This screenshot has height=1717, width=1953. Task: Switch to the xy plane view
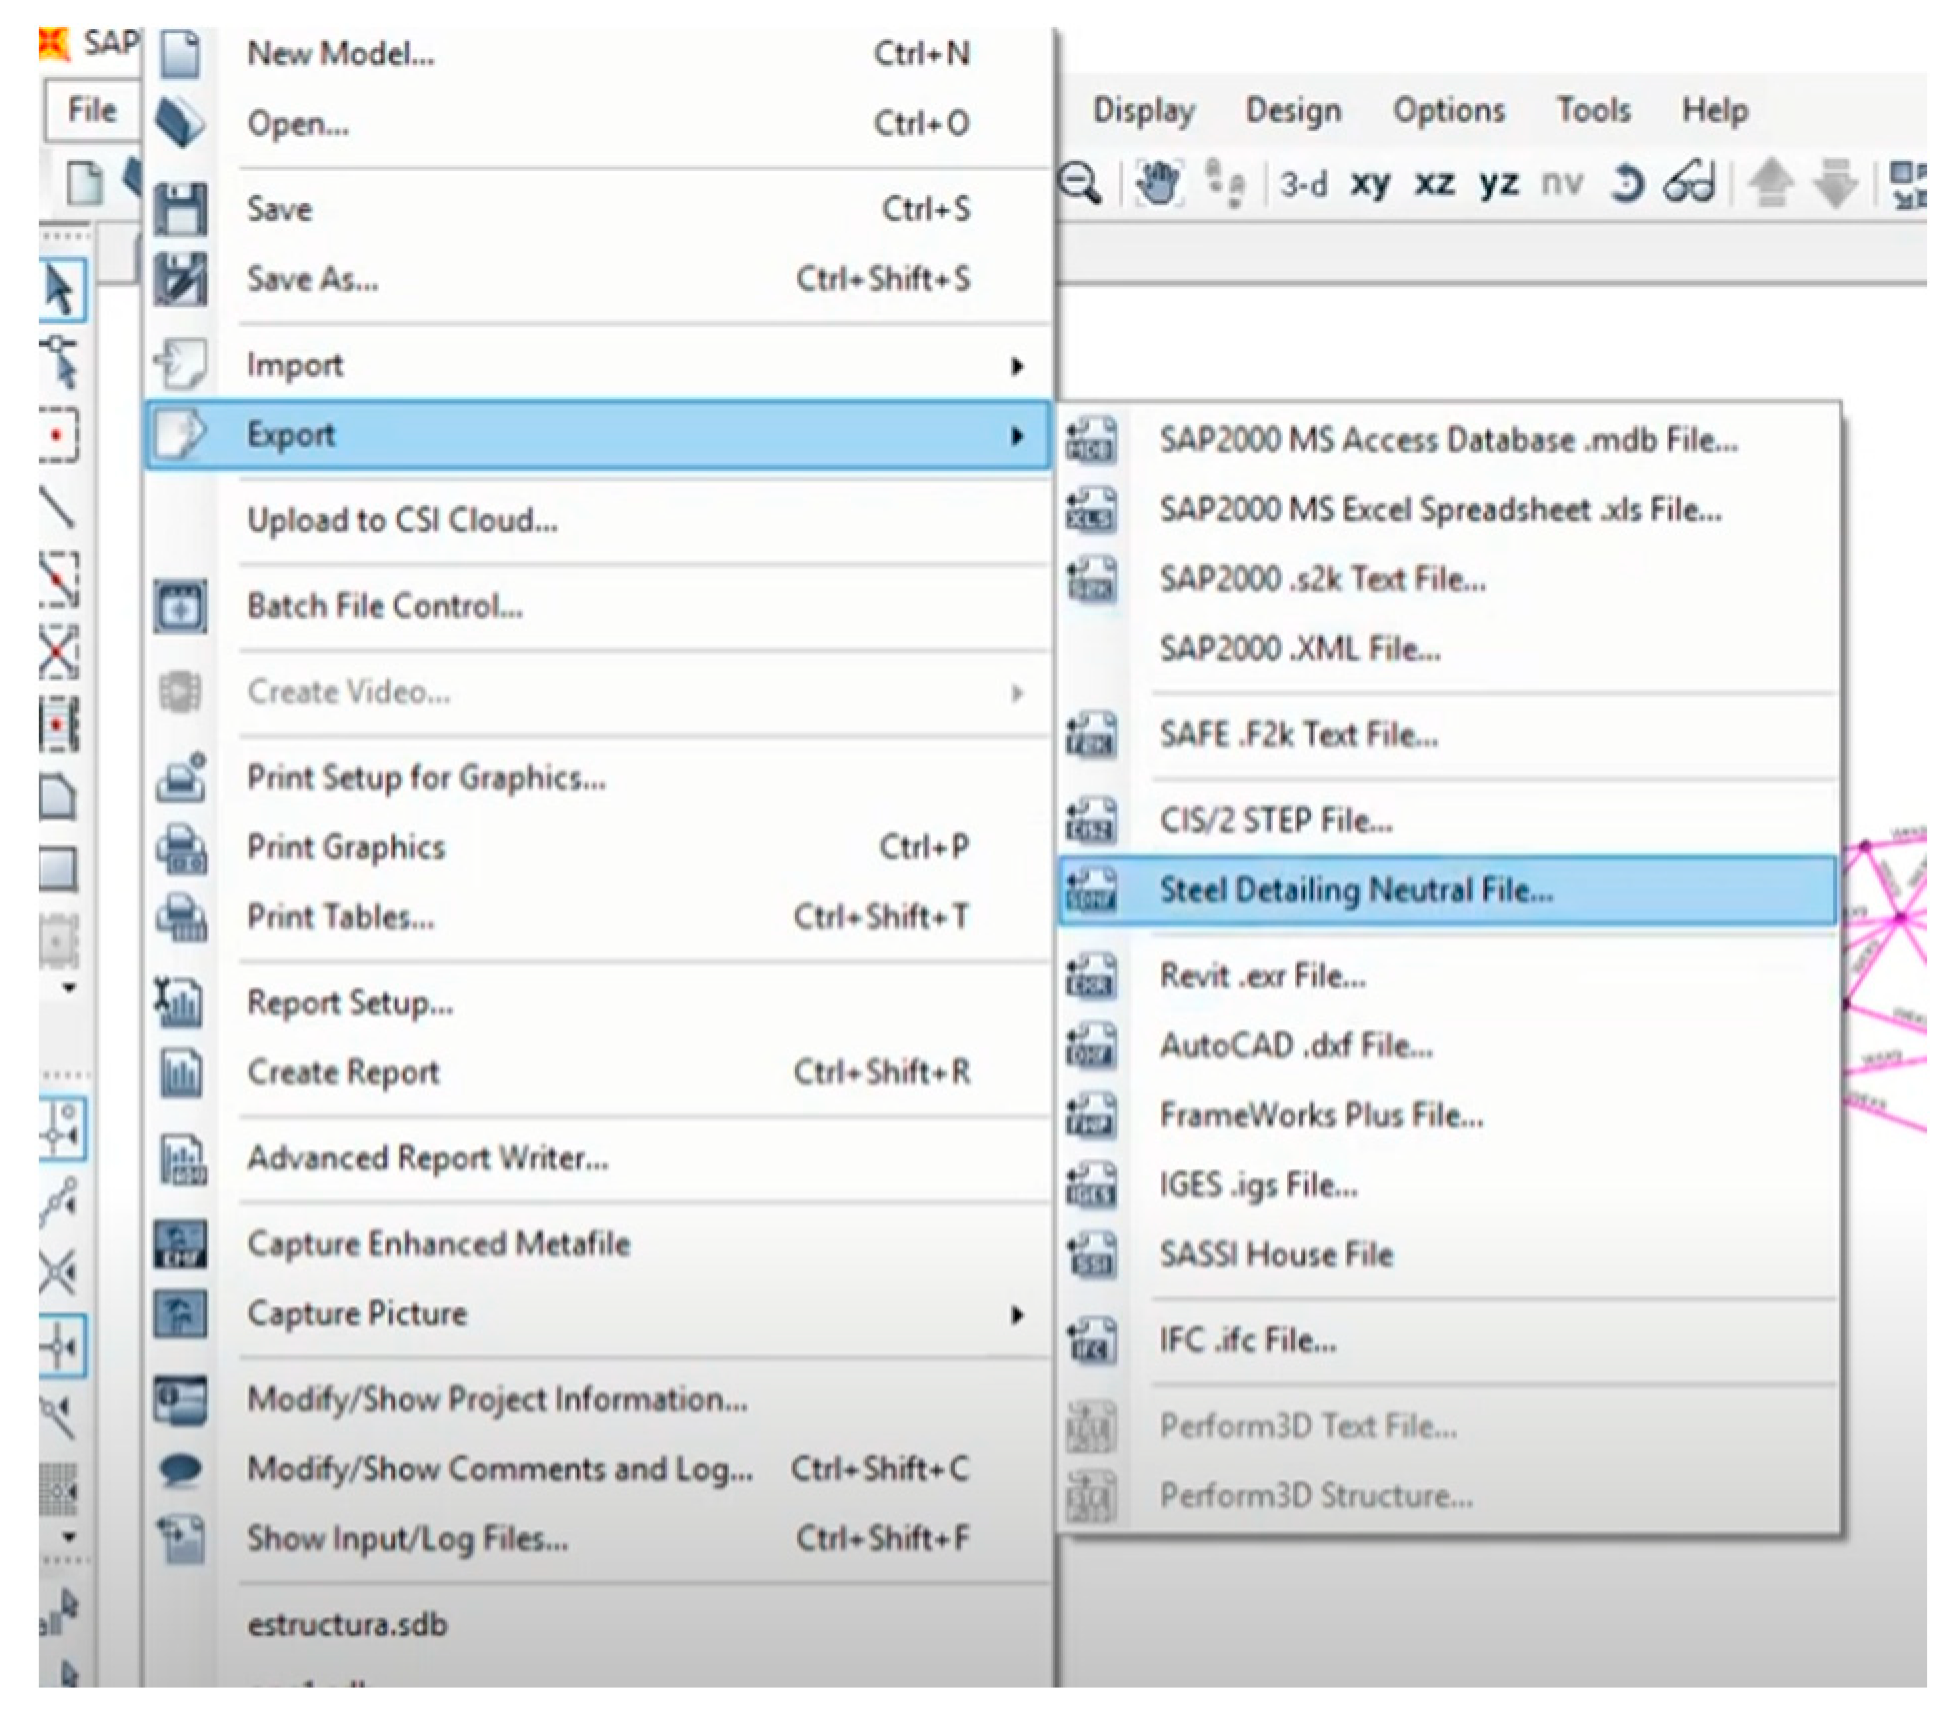[x=1370, y=184]
